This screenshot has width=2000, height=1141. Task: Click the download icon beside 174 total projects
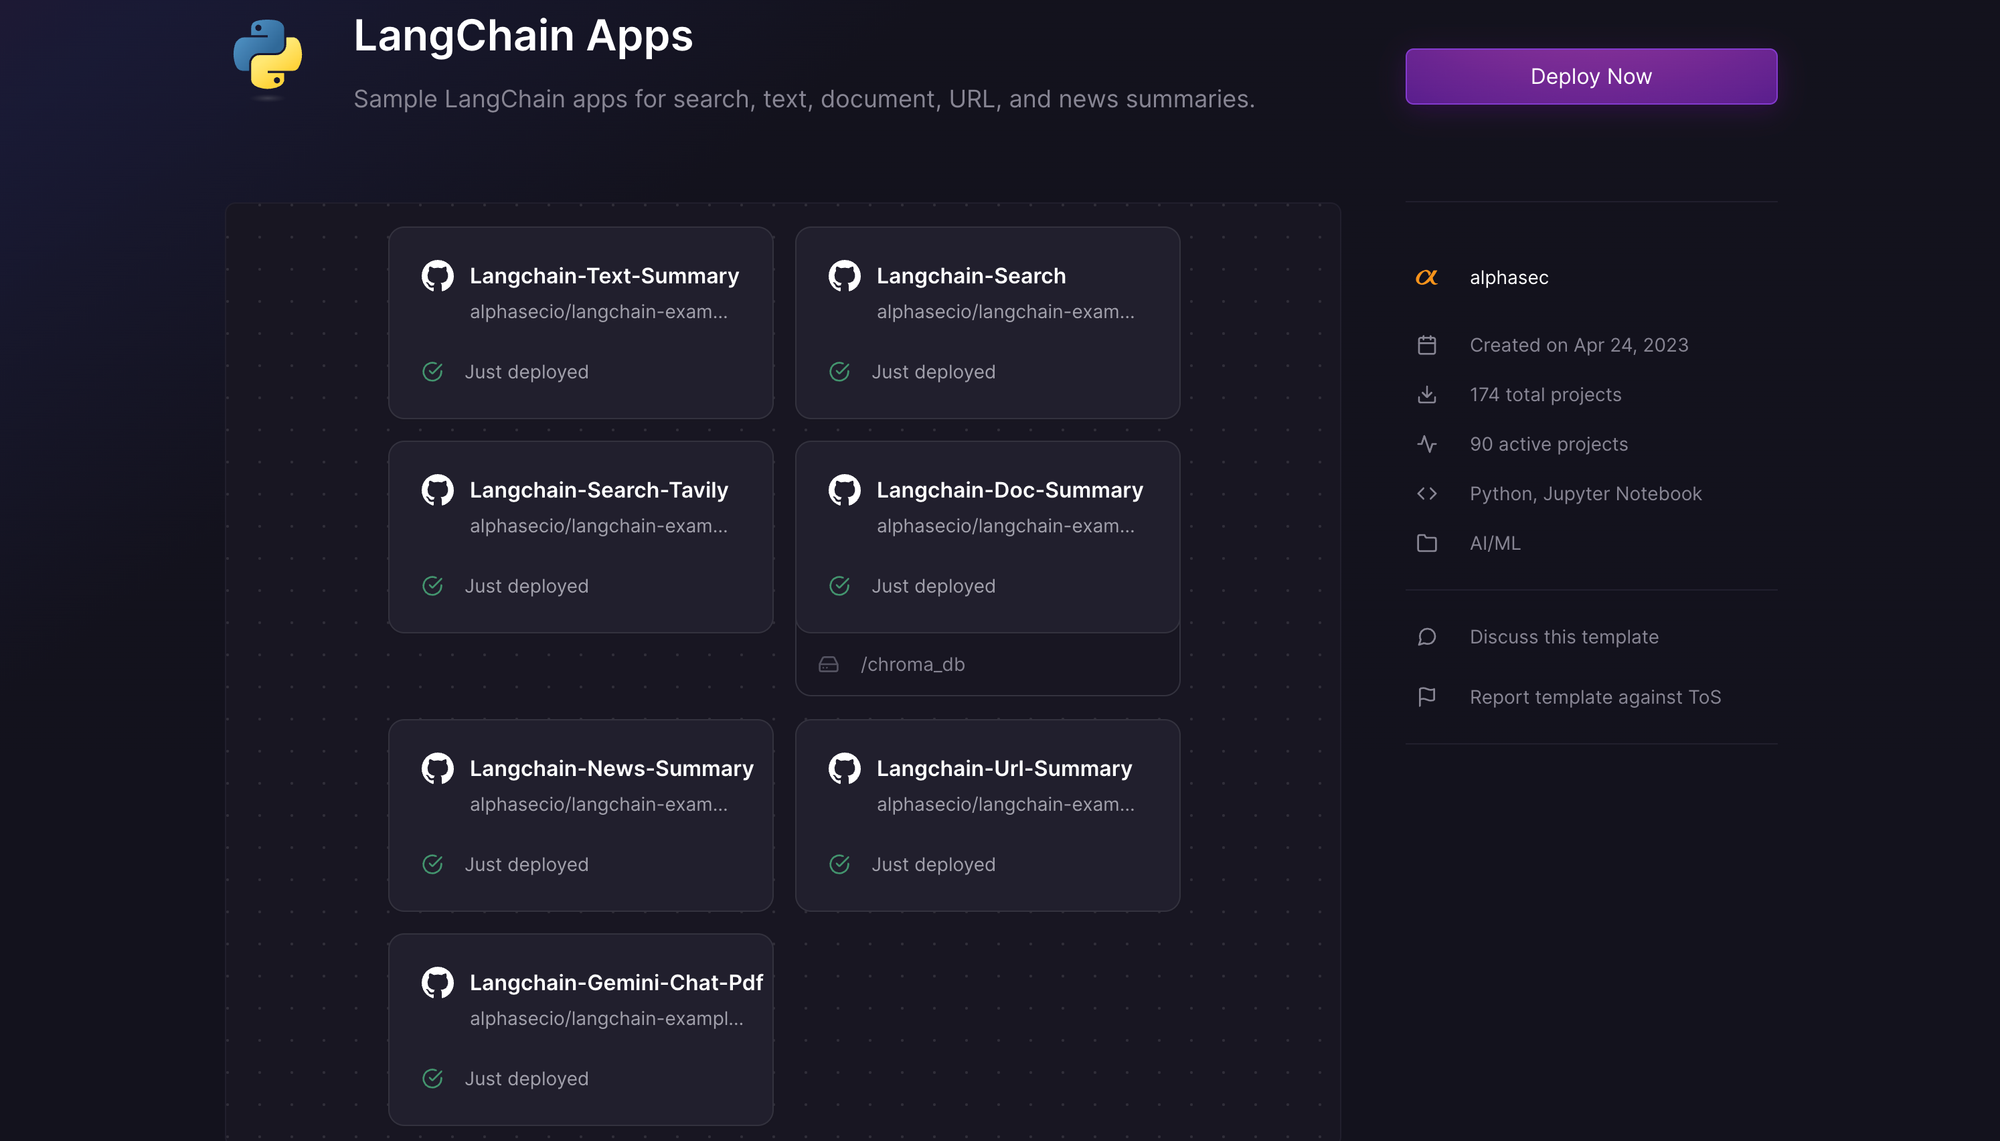click(x=1427, y=394)
